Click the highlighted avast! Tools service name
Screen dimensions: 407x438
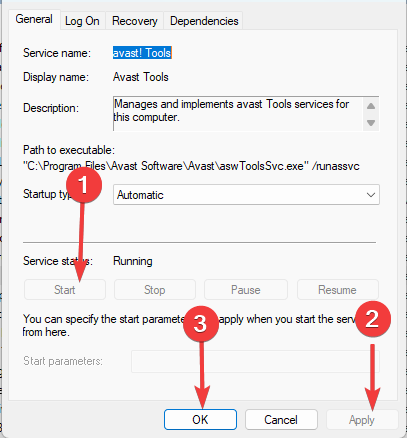[142, 53]
